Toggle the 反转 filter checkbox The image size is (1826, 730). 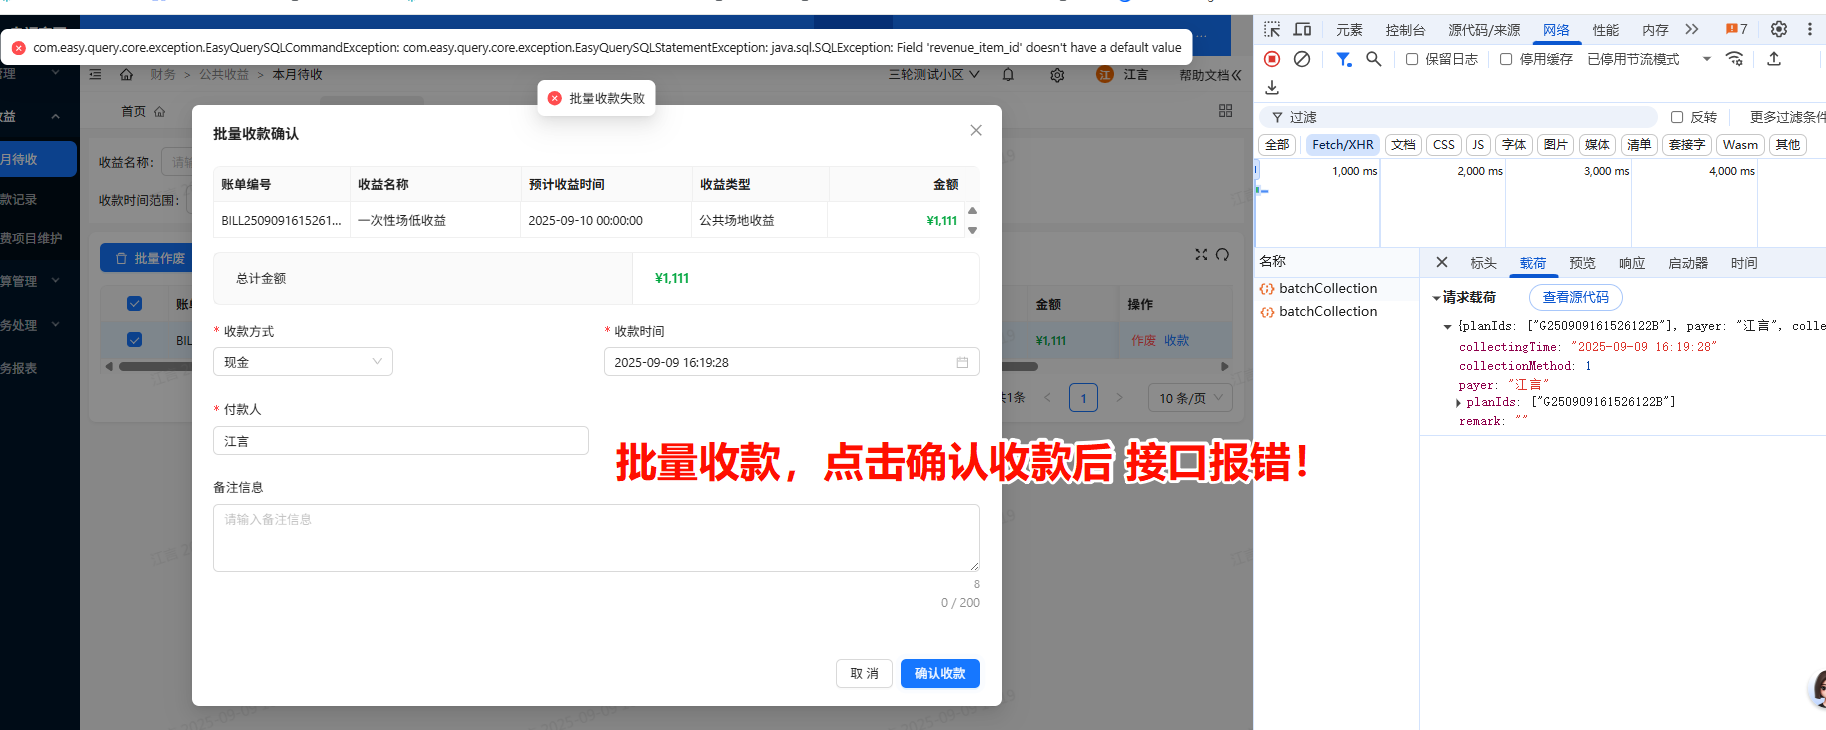[1677, 117]
